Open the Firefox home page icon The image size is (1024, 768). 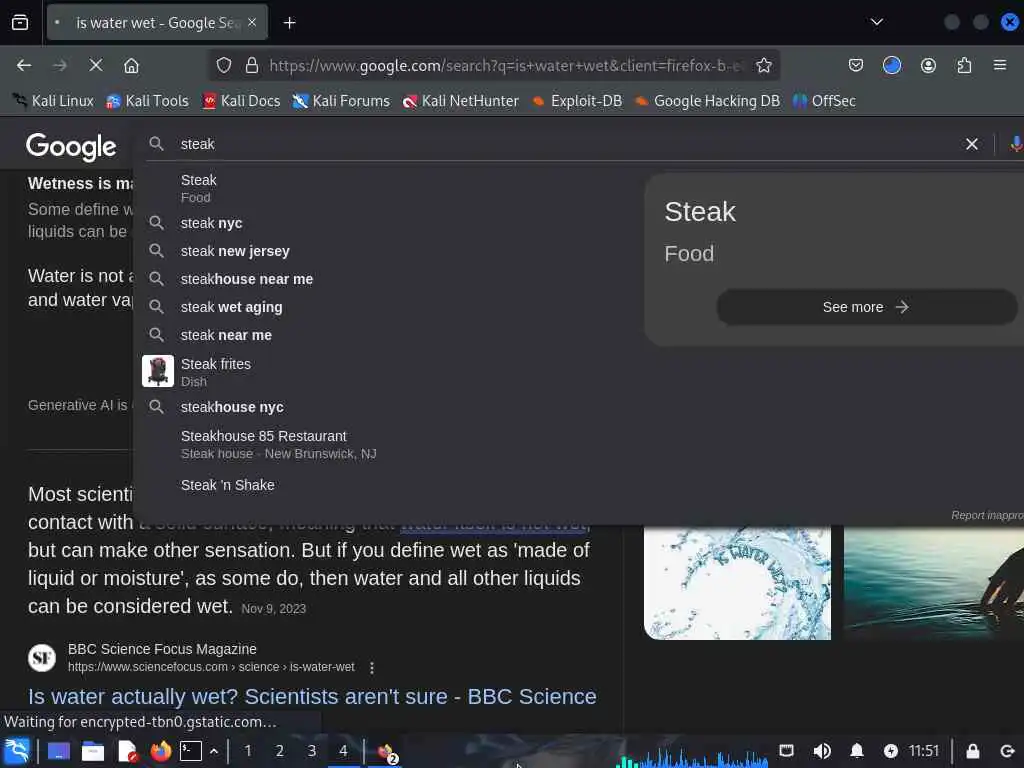point(131,65)
